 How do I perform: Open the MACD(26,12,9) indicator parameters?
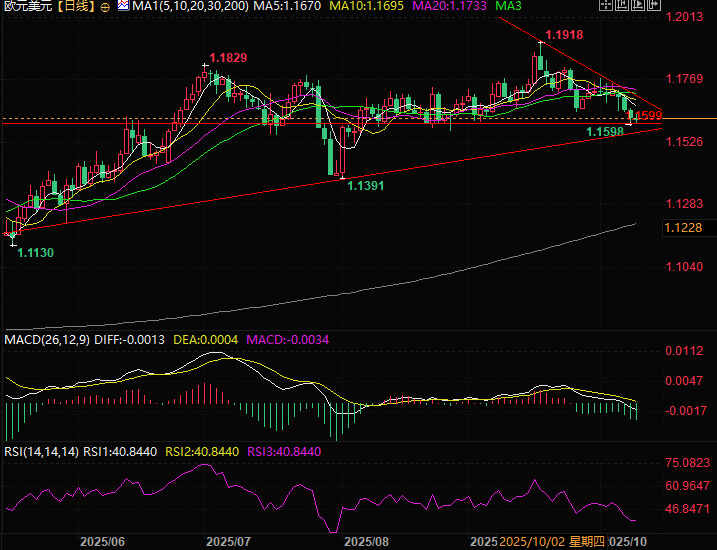(46, 340)
